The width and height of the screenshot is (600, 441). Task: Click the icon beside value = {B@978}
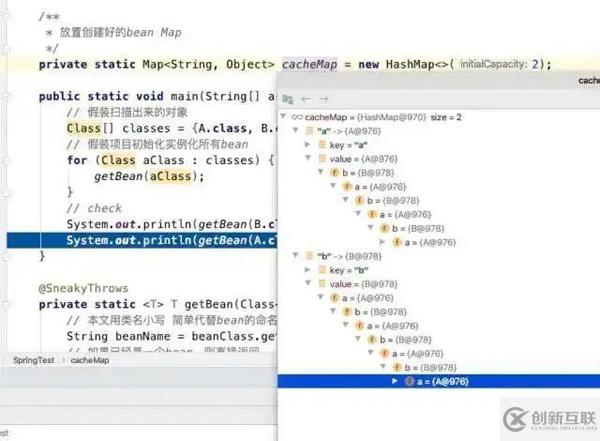322,284
